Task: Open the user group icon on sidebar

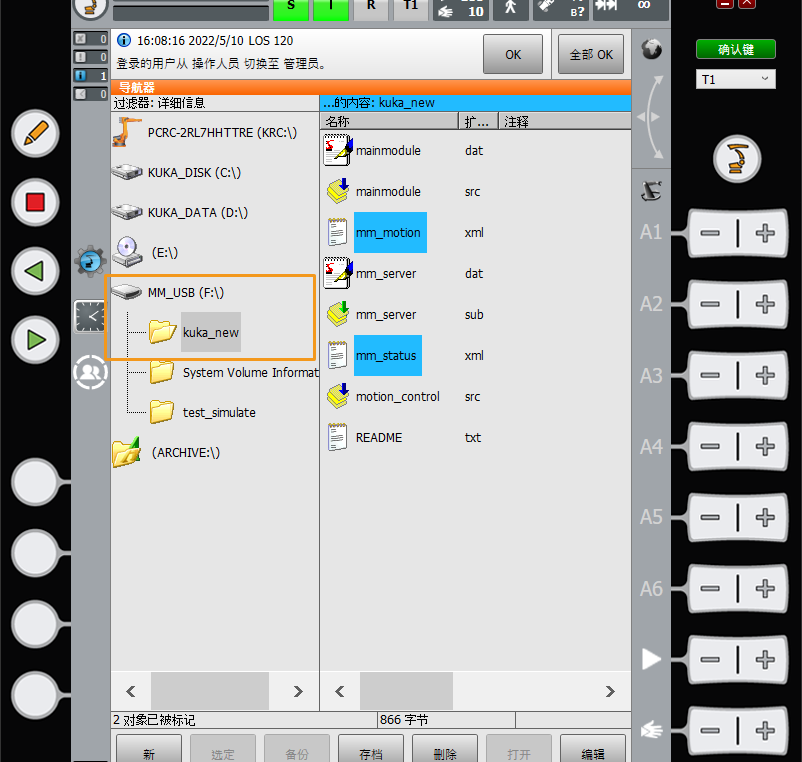Action: pos(90,372)
